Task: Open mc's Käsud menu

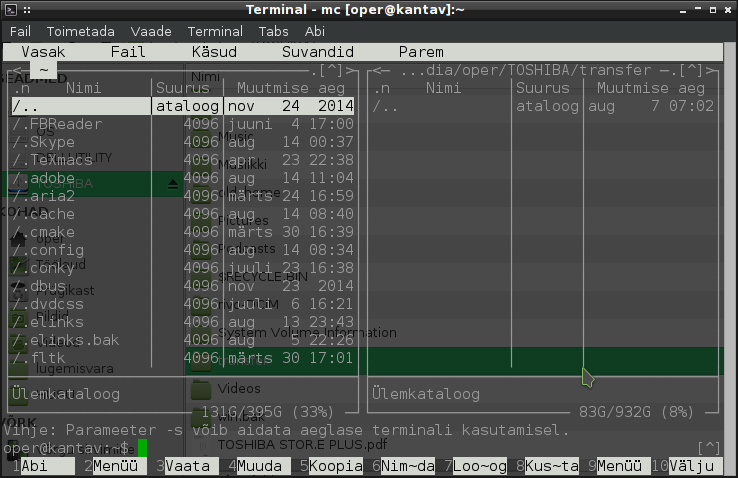Action: [x=214, y=52]
